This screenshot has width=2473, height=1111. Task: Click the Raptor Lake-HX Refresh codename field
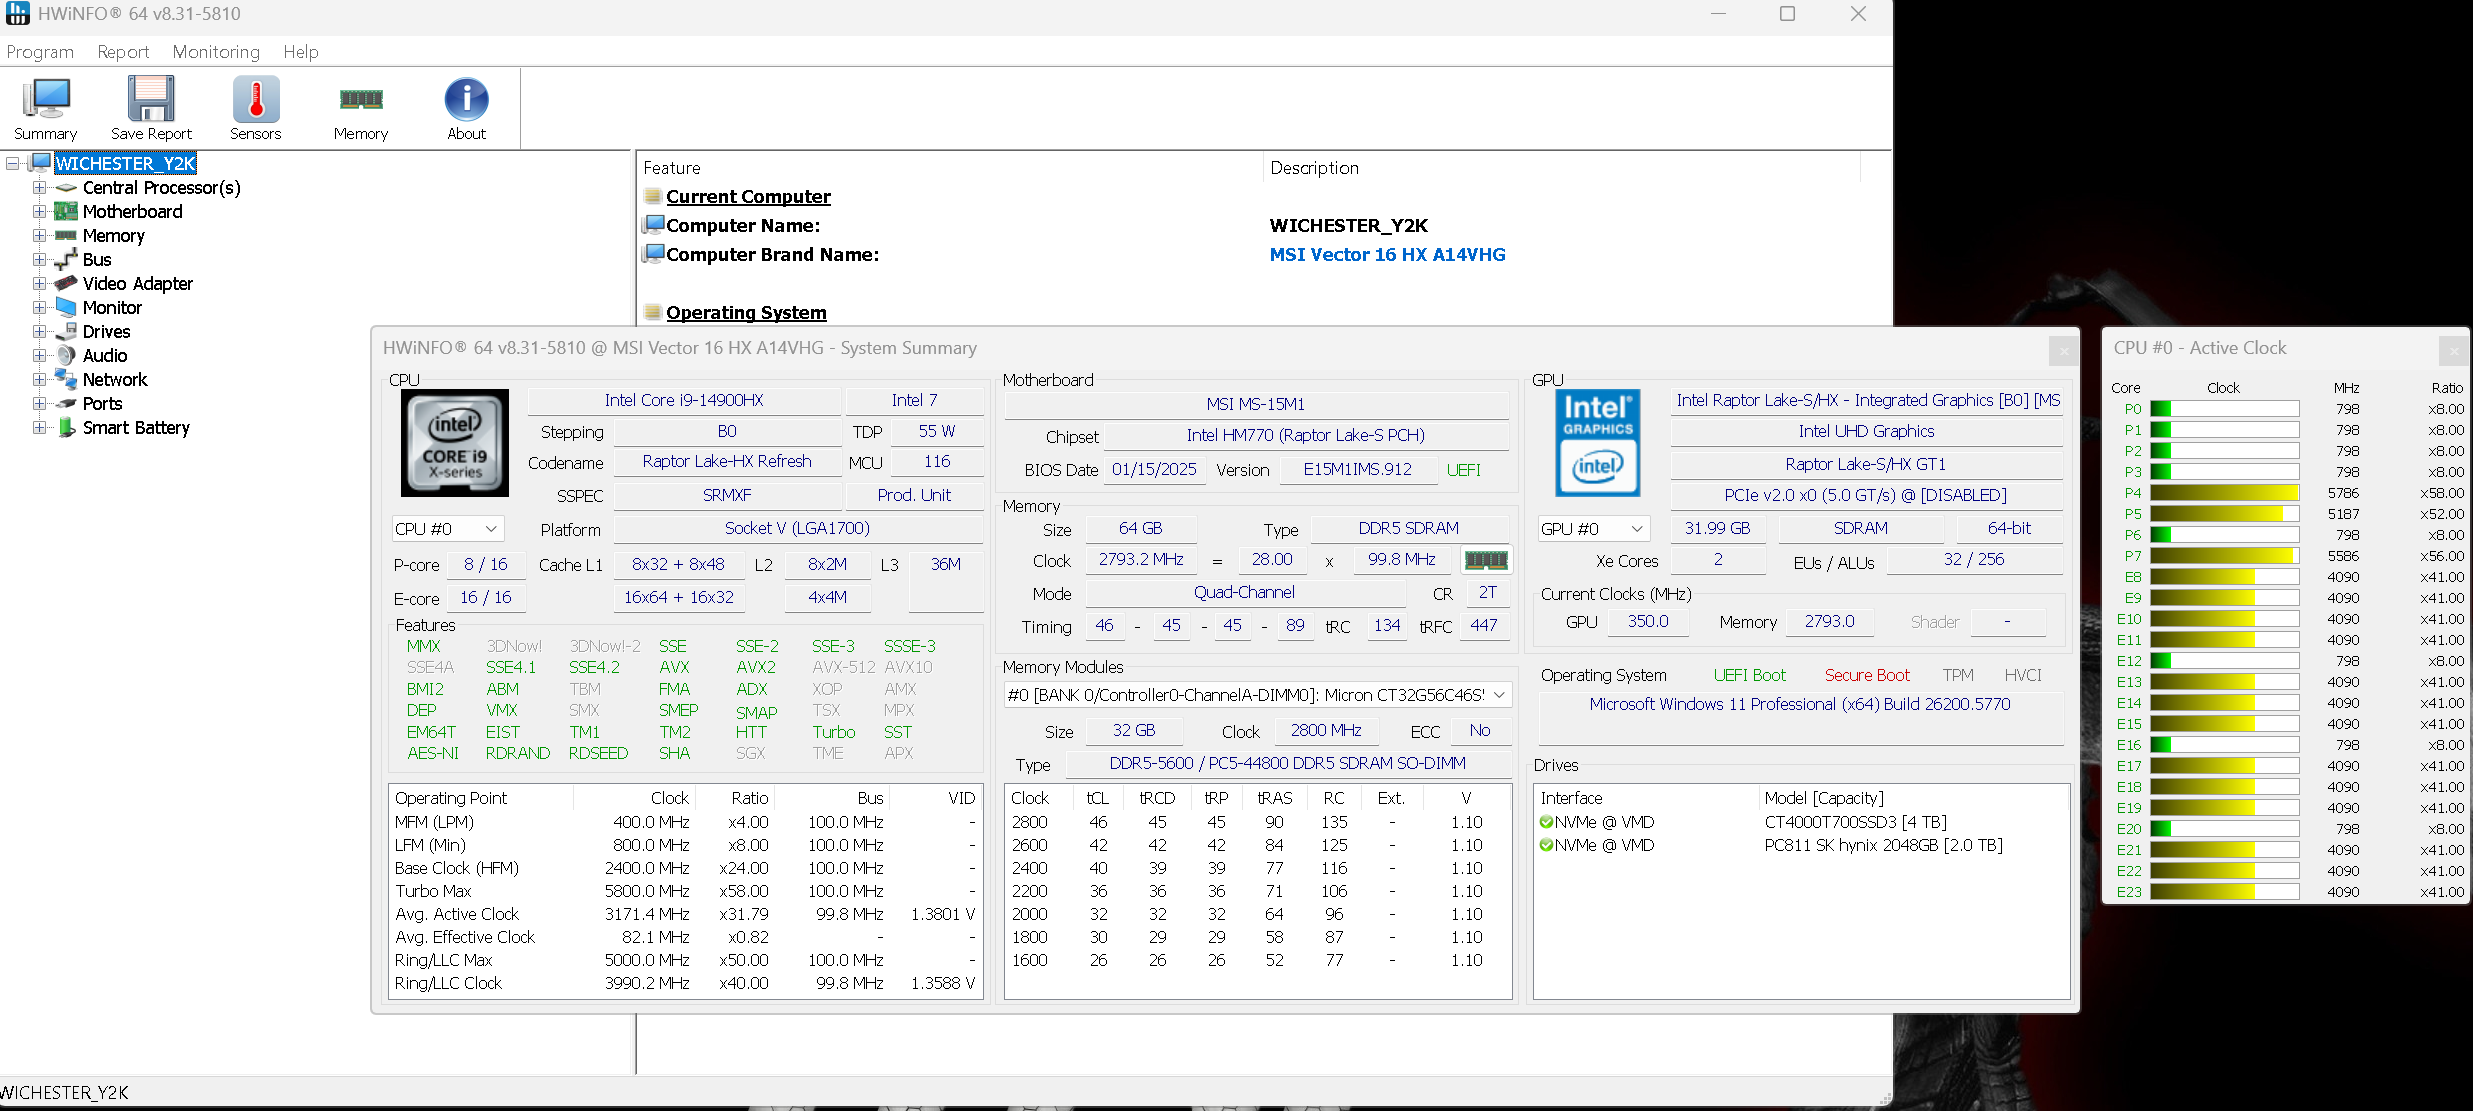727,462
